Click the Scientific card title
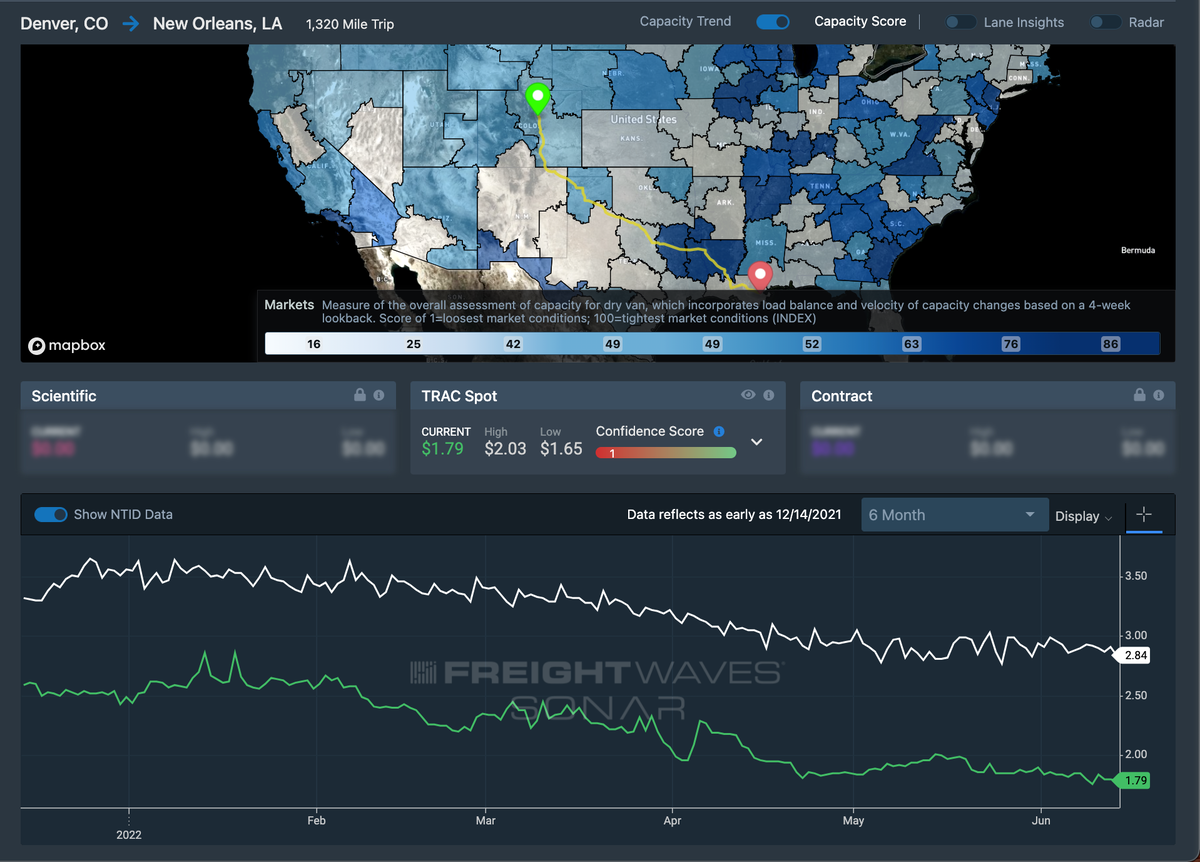 coord(64,396)
